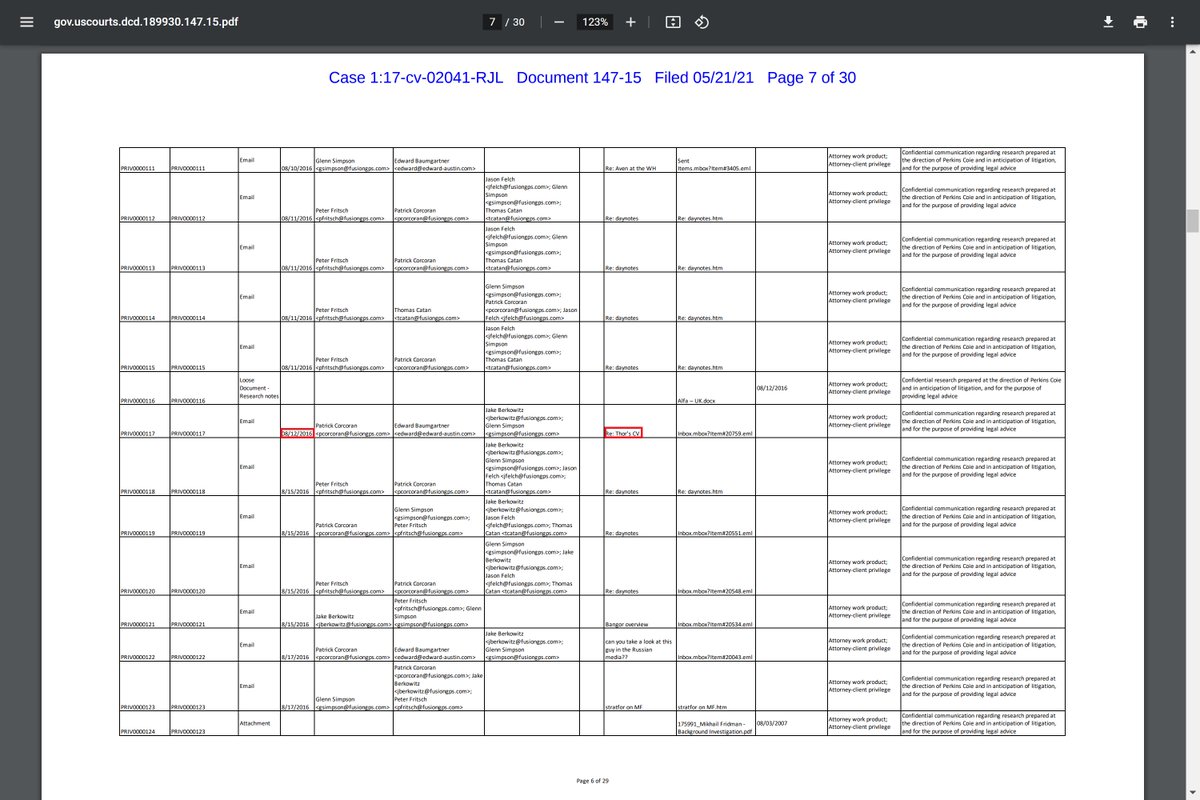Click 'Inbox.mbox?Item#20043.eml' file name
The width and height of the screenshot is (1200, 800).
pyautogui.click(x=715, y=657)
